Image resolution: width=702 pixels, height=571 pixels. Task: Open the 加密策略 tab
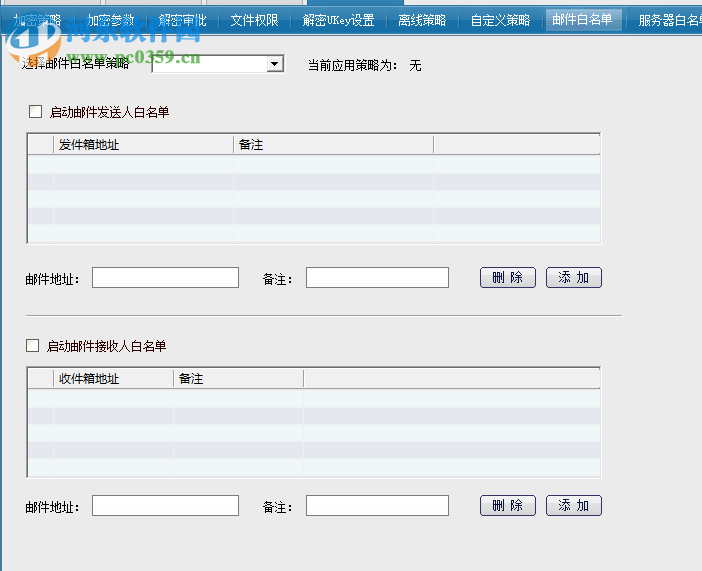point(37,20)
